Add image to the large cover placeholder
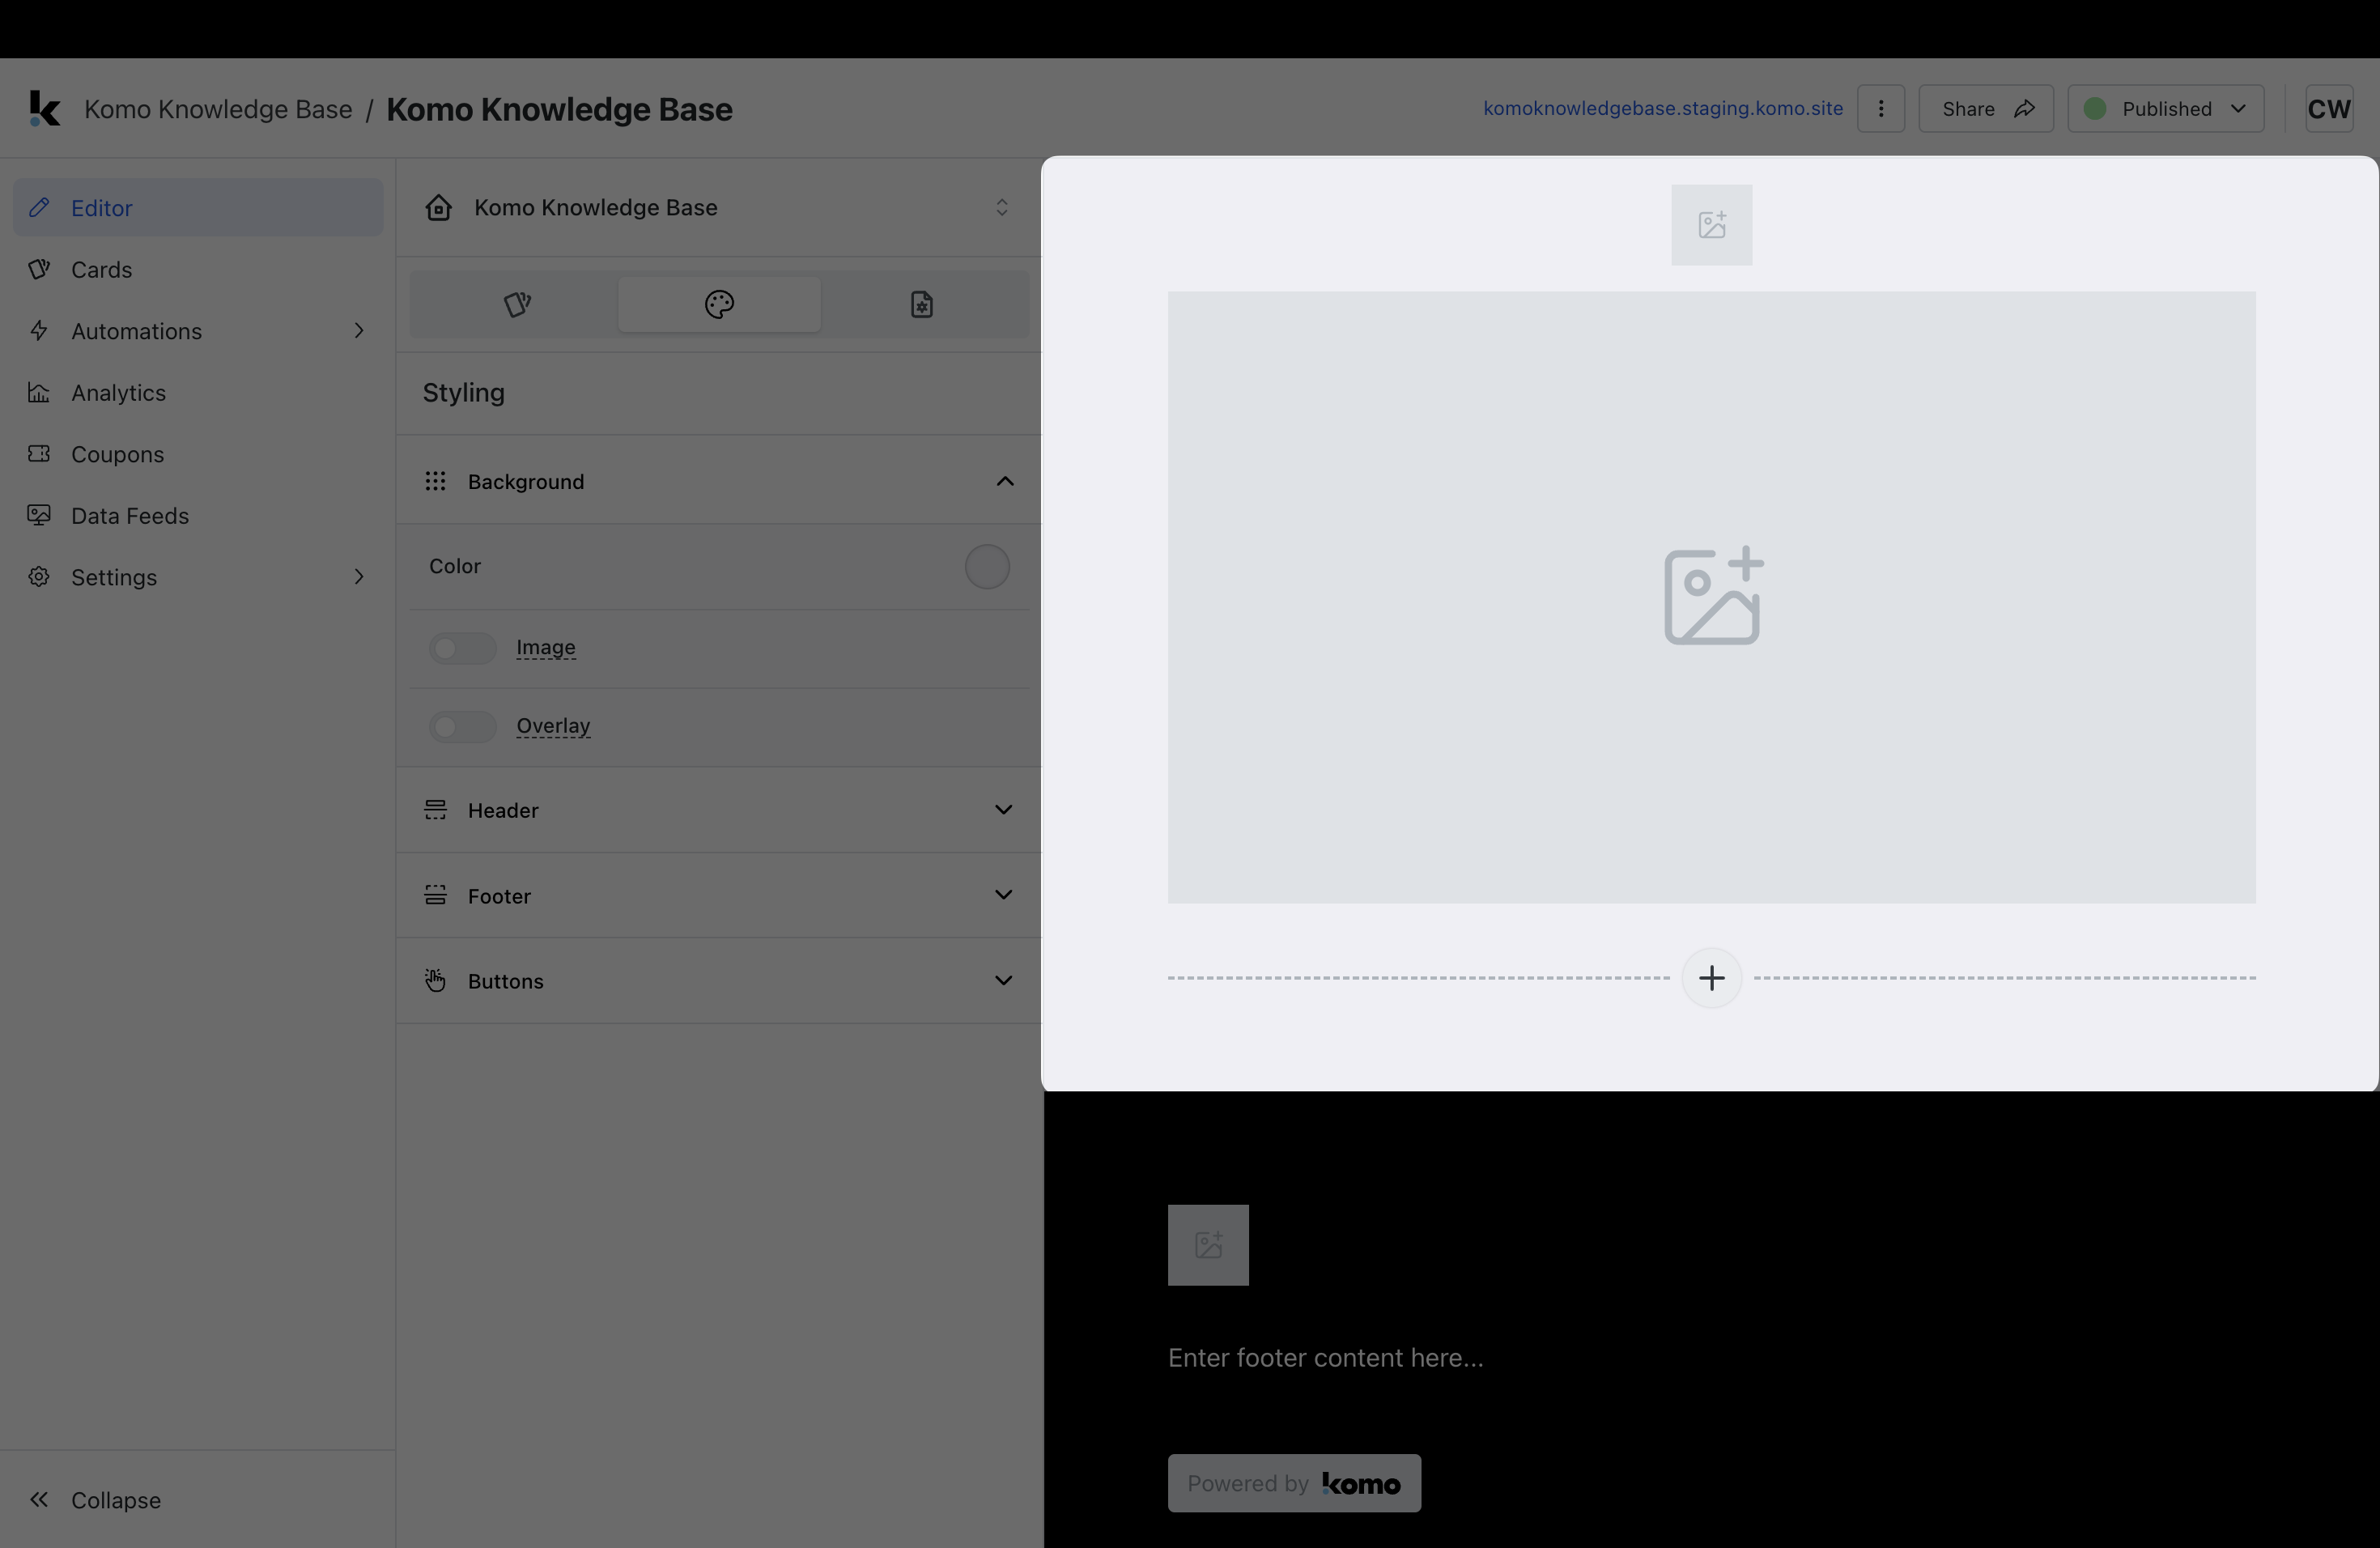Screen dimensions: 2380x1548 coord(1711,597)
